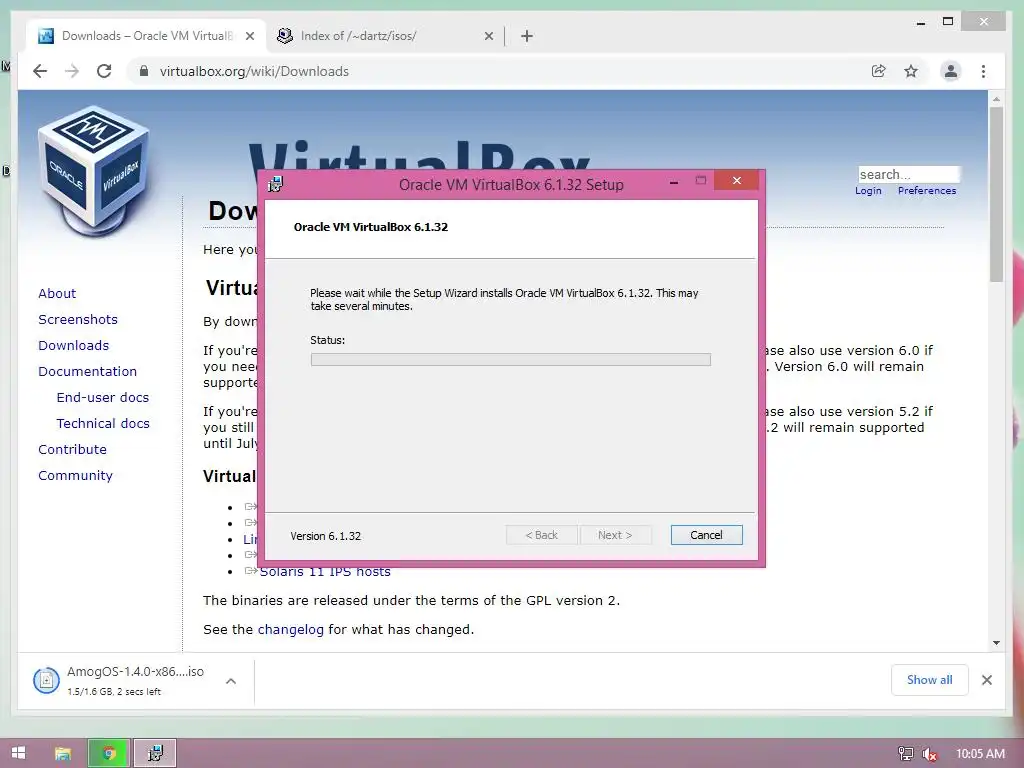This screenshot has width=1024, height=768.
Task: Open the Chrome three-dot menu
Action: point(984,71)
